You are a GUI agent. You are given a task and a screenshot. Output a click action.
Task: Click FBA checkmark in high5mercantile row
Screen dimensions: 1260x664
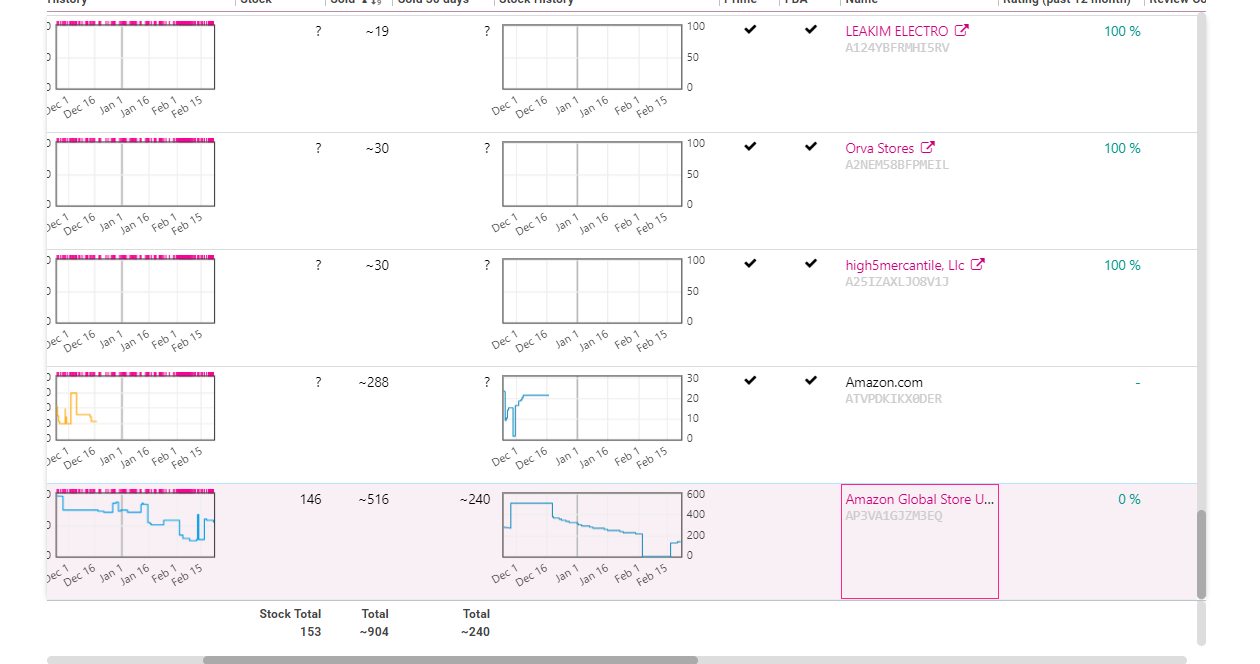[811, 264]
